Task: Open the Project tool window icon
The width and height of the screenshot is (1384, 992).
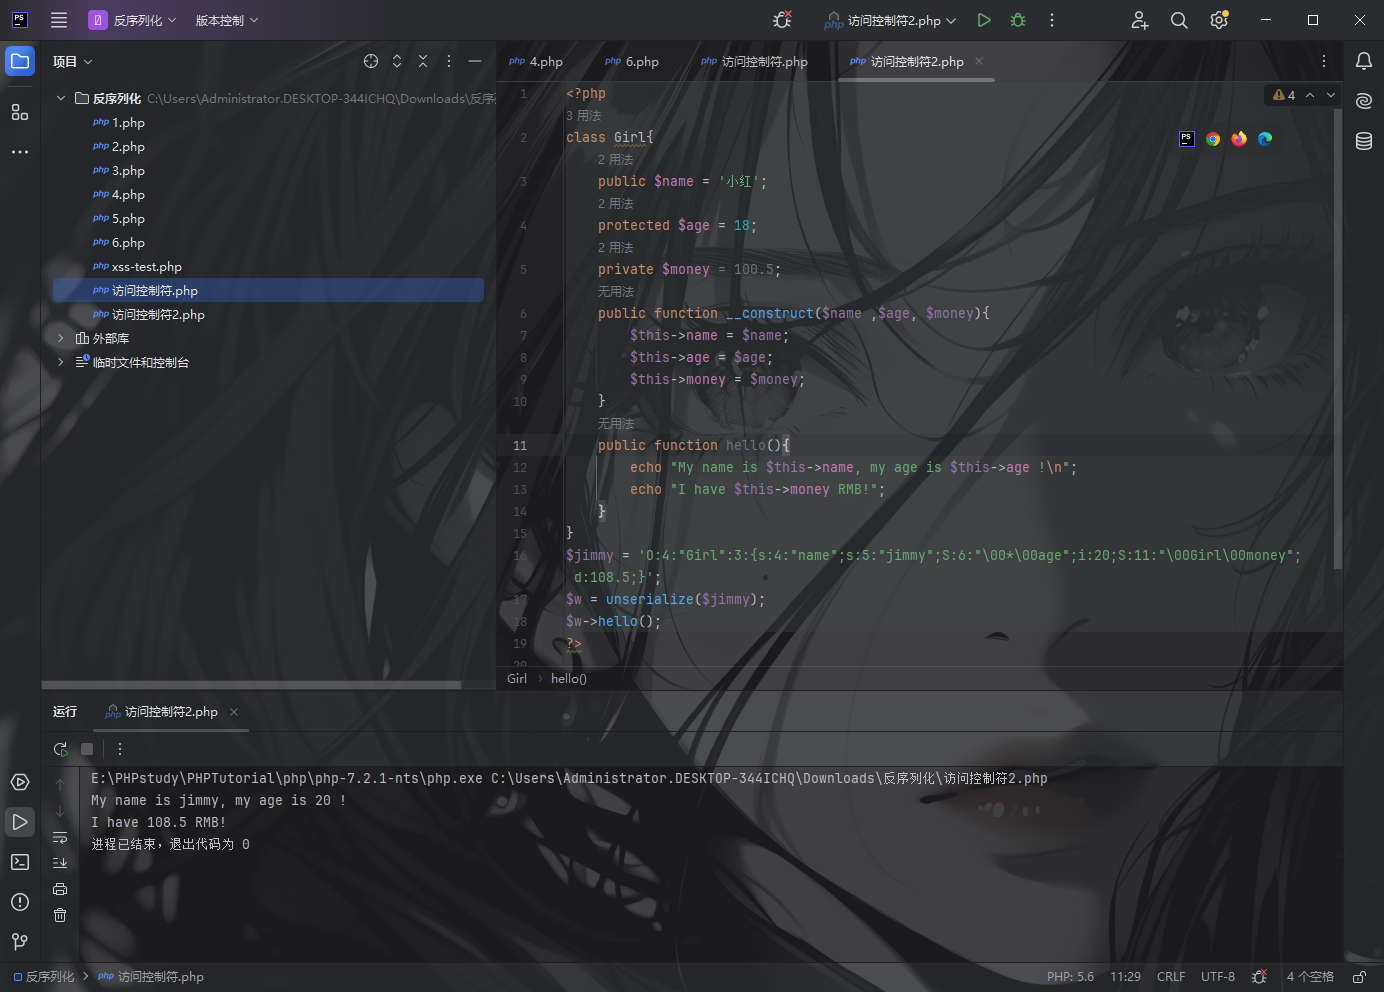Action: [x=20, y=61]
